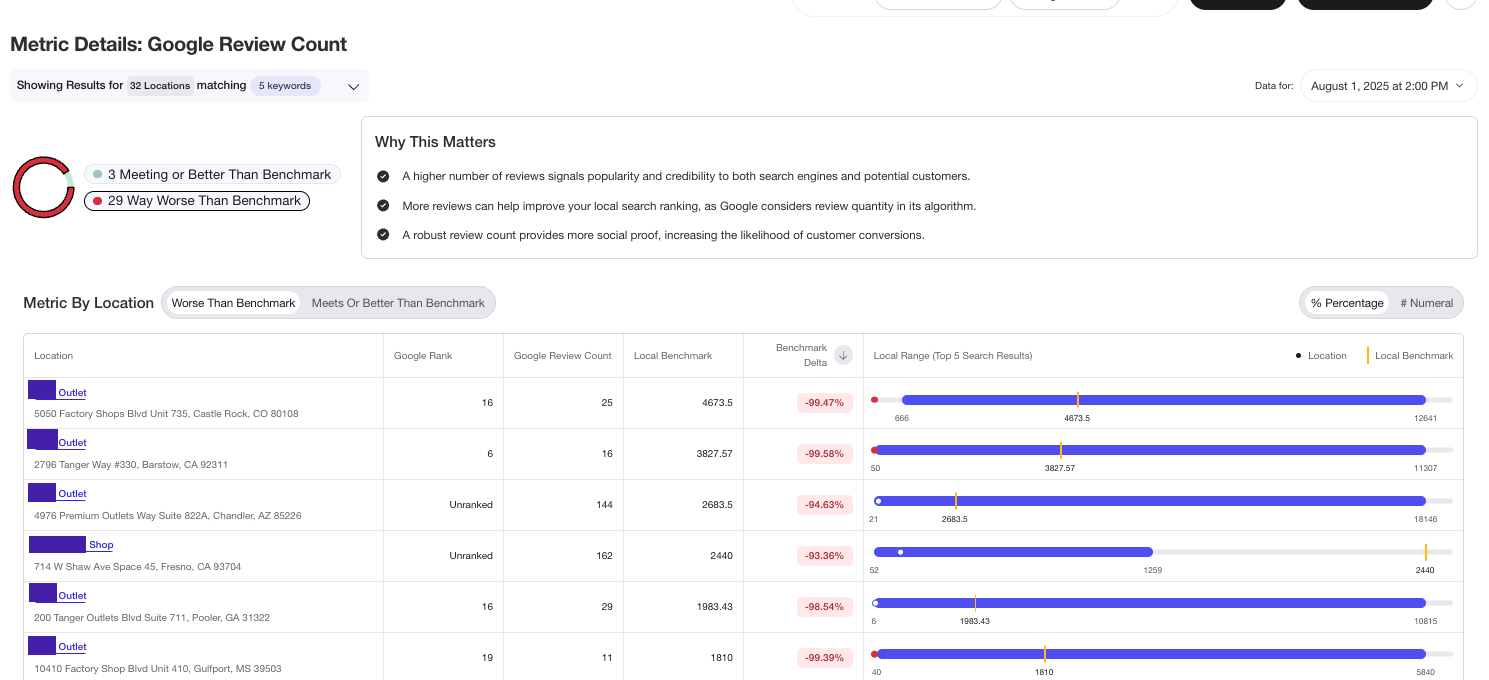Click the Benchmark Delta sort arrow icon

click(x=843, y=355)
